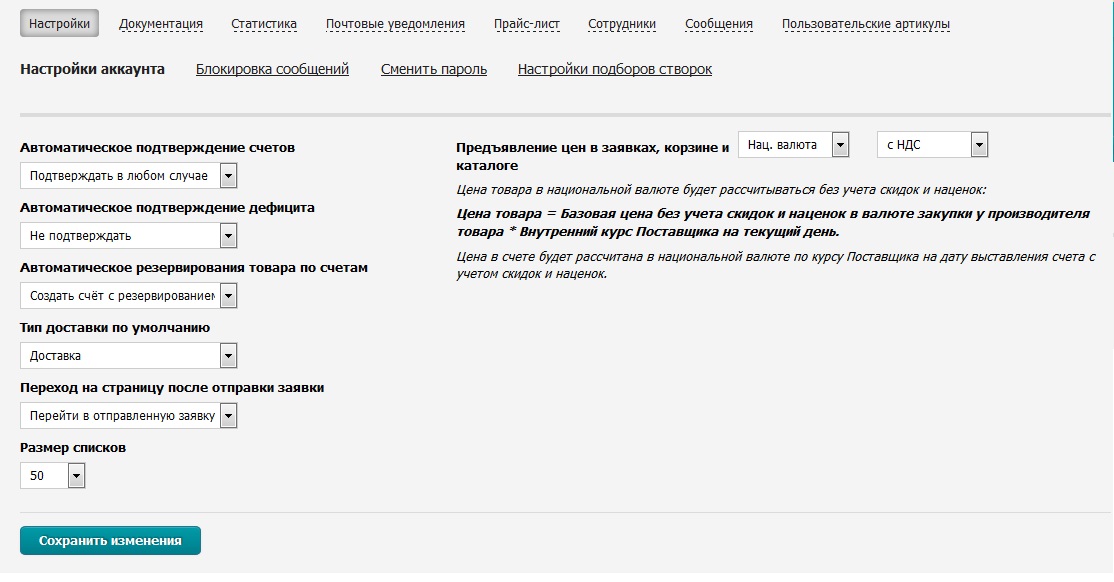1114x582 pixels.
Task: Switch to the Сотрудники tab
Action: tap(622, 24)
